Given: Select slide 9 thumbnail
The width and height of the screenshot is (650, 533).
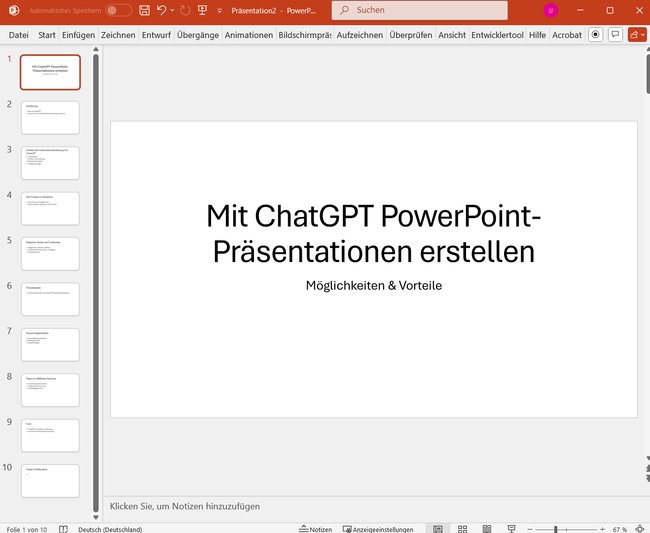Looking at the screenshot, I should click(50, 435).
